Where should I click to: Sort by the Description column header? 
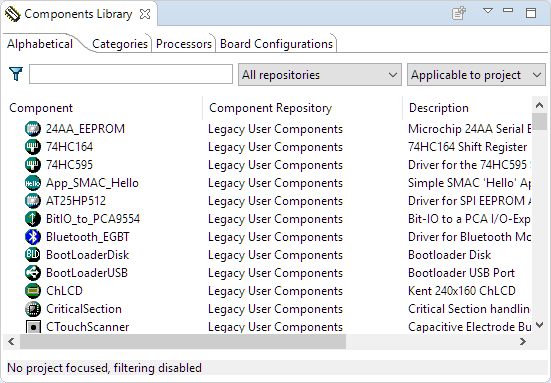[x=467, y=108]
